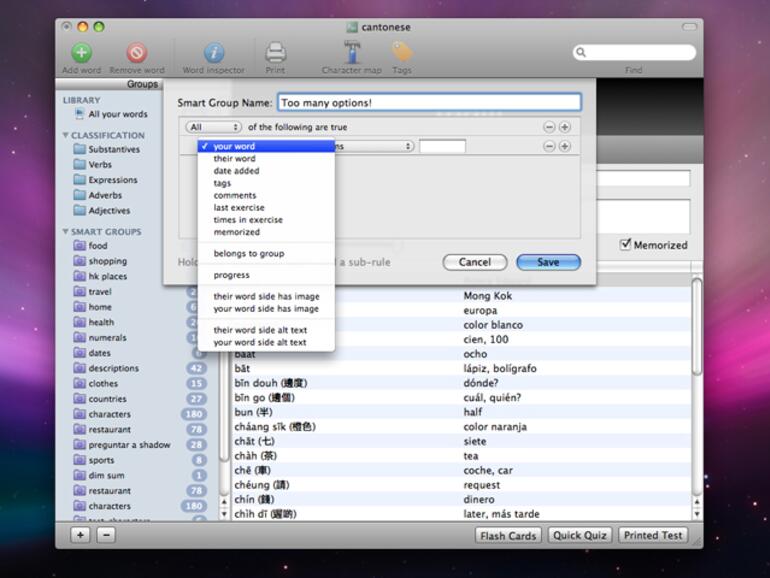
Task: Start the Flash Cards exercise
Action: tap(508, 535)
